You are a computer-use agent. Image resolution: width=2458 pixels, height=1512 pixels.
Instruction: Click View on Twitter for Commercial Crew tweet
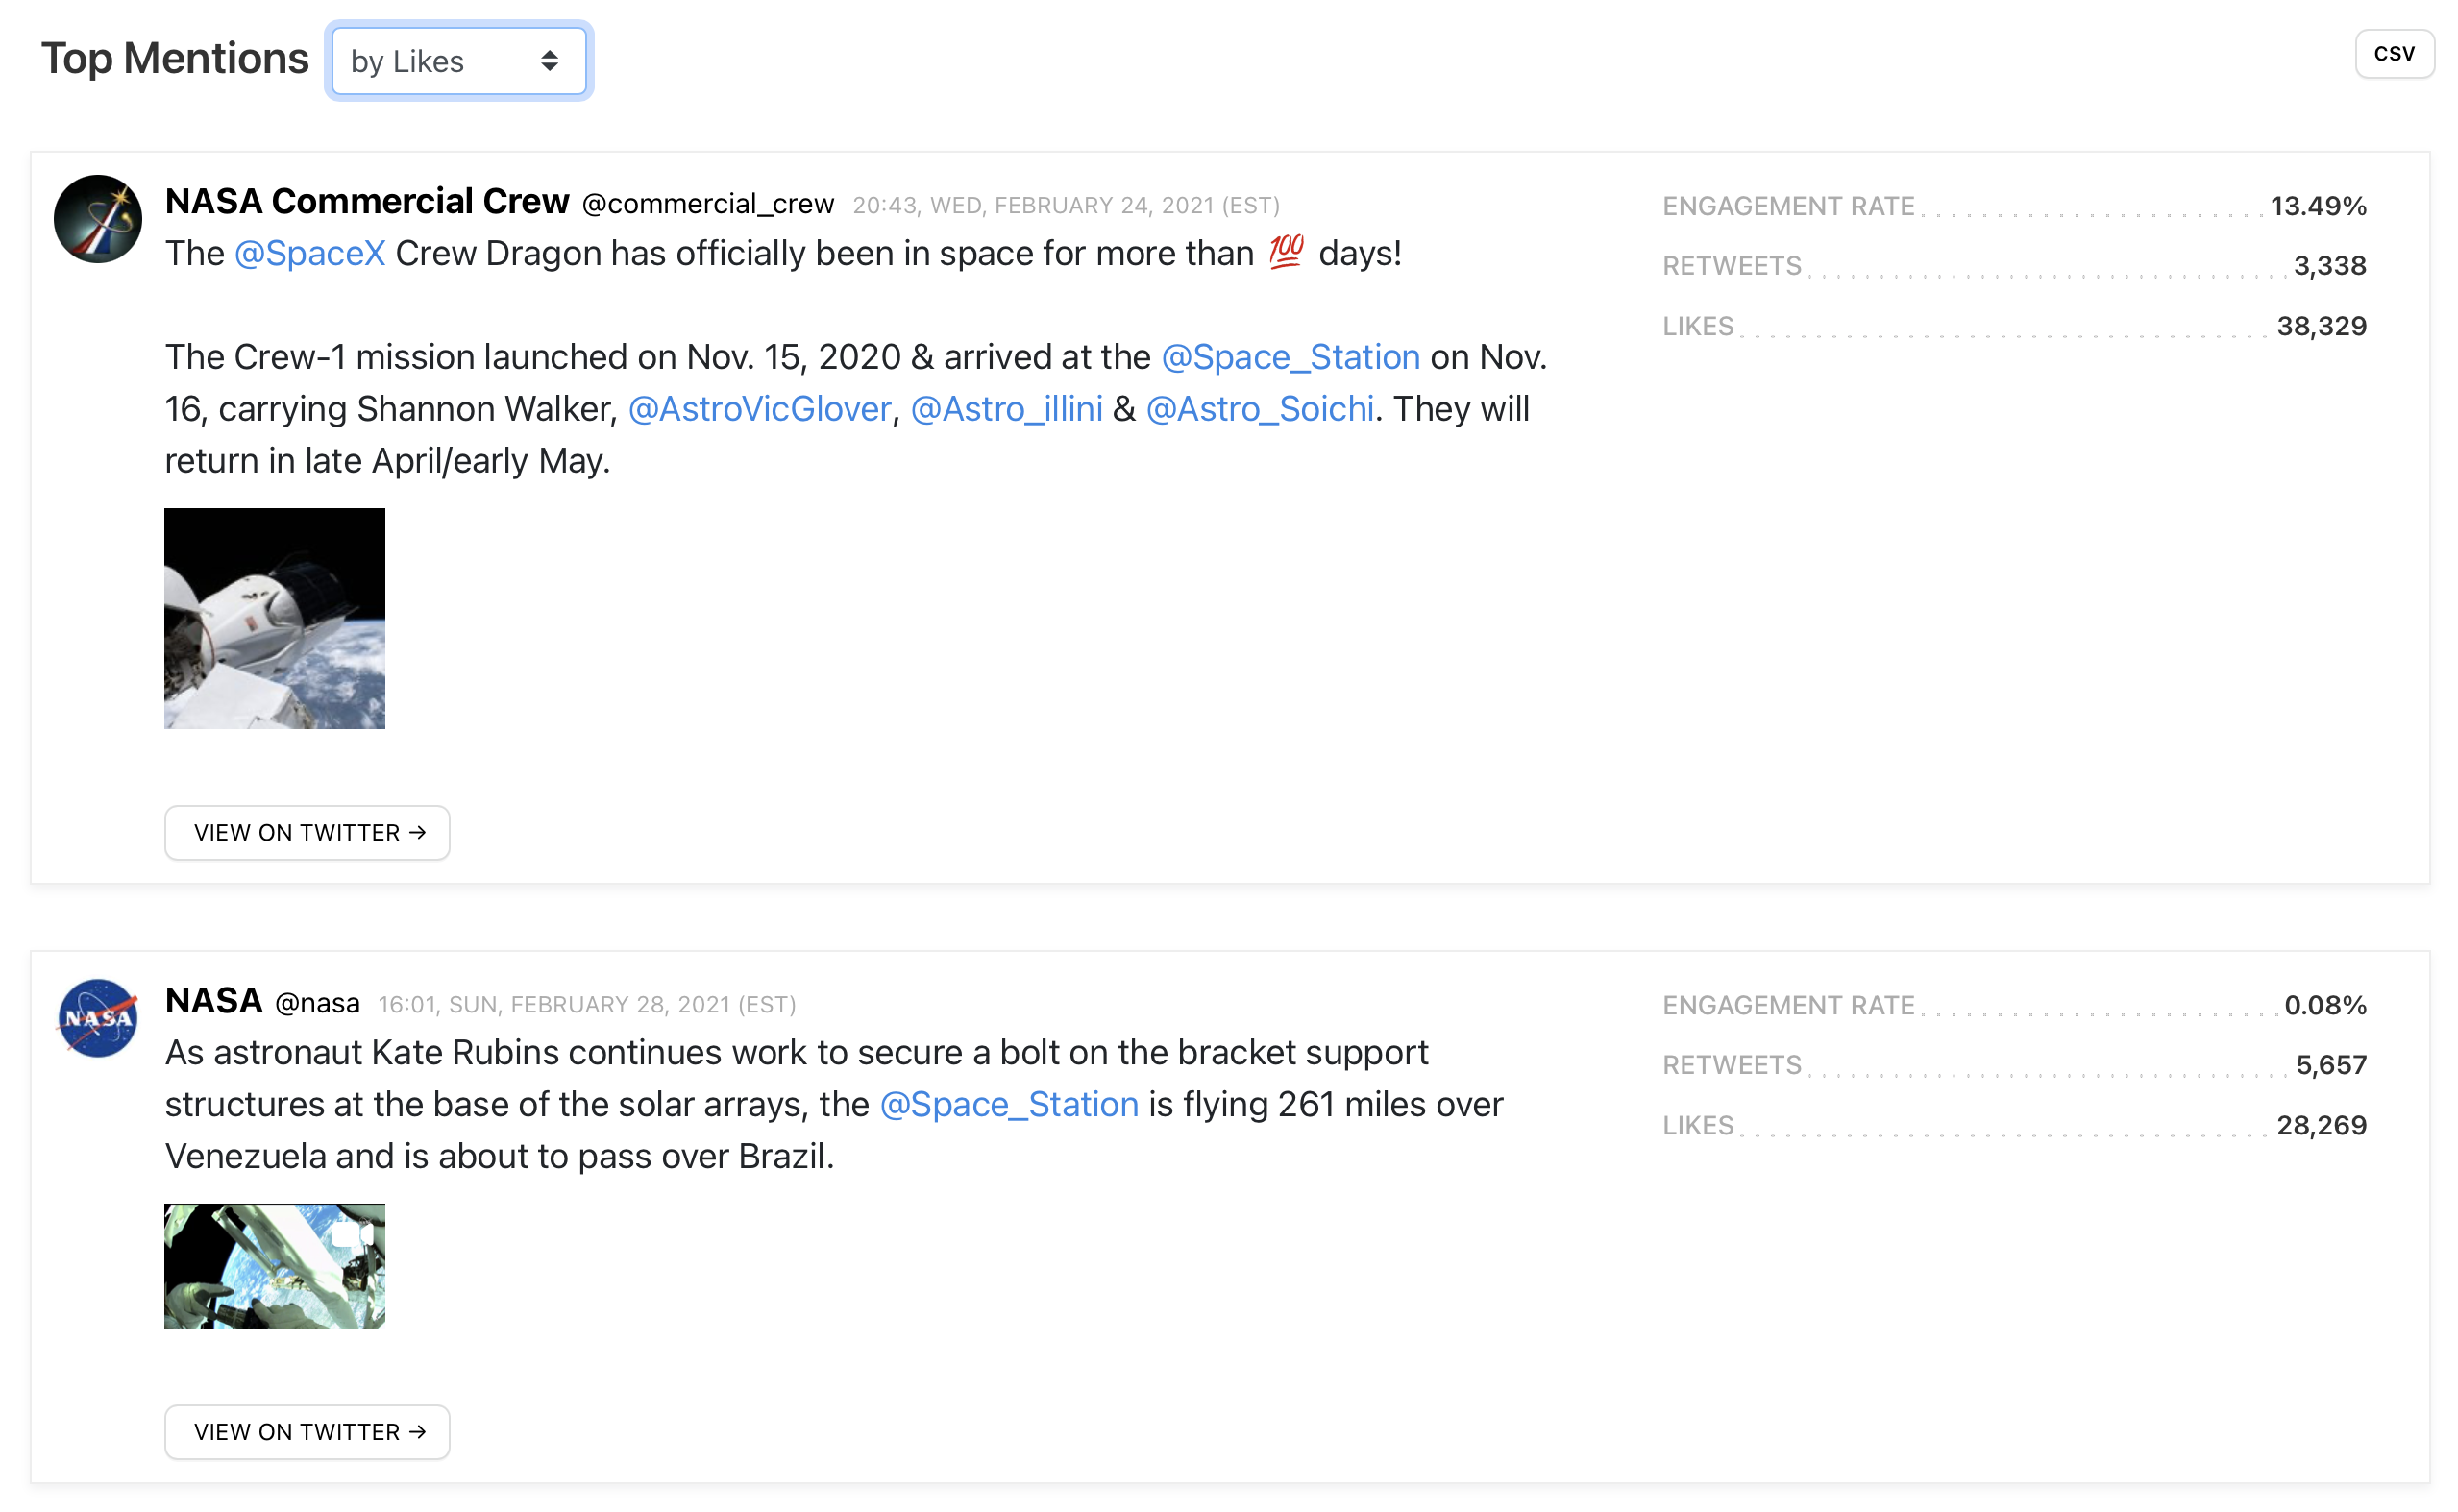click(x=307, y=832)
